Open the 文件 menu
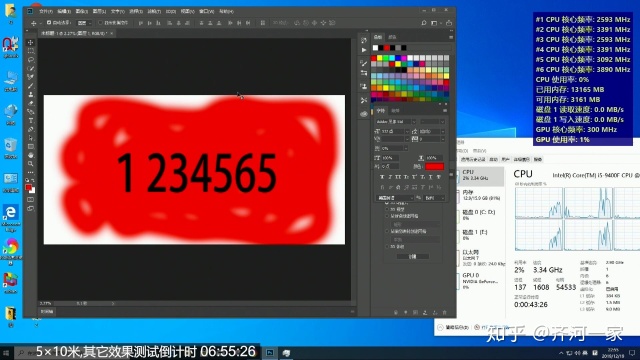 46,11
